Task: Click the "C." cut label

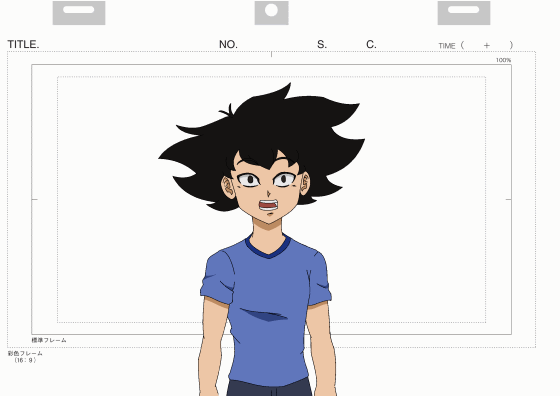Action: point(371,44)
